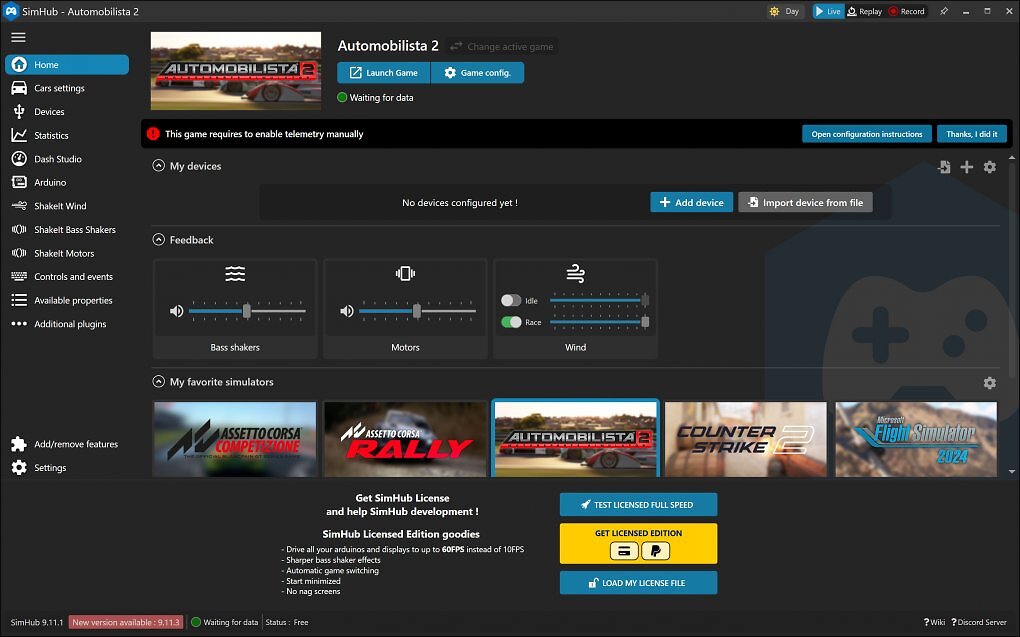1020x637 pixels.
Task: Open the hamburger menu icon
Action: click(18, 37)
